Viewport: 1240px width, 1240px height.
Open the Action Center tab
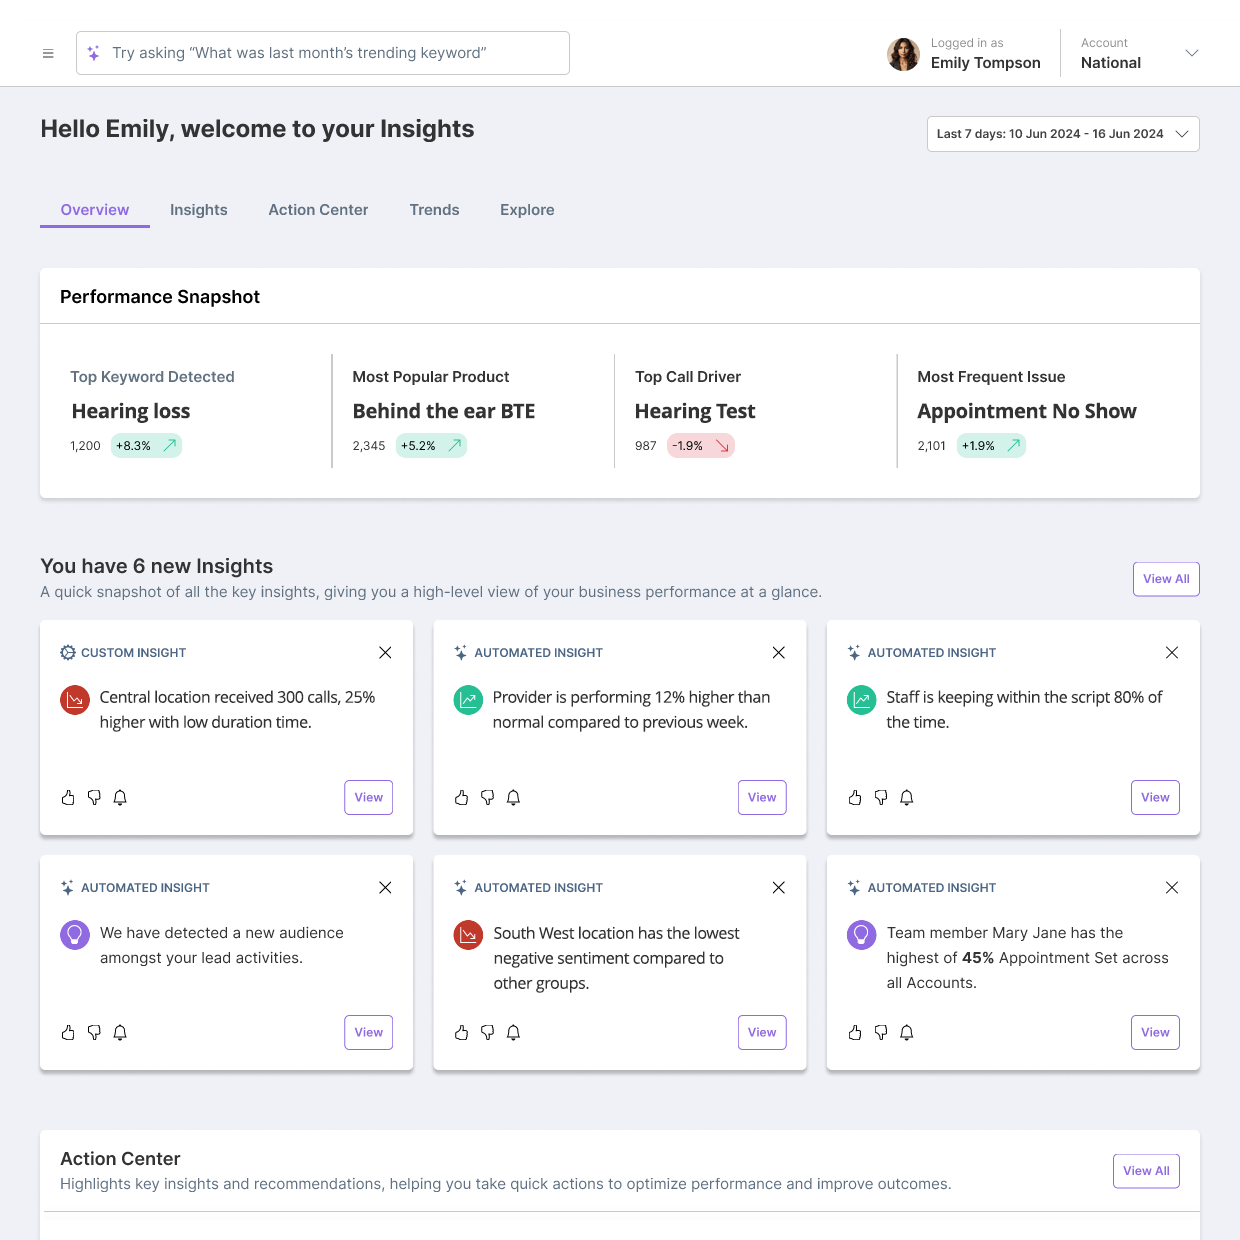318,210
